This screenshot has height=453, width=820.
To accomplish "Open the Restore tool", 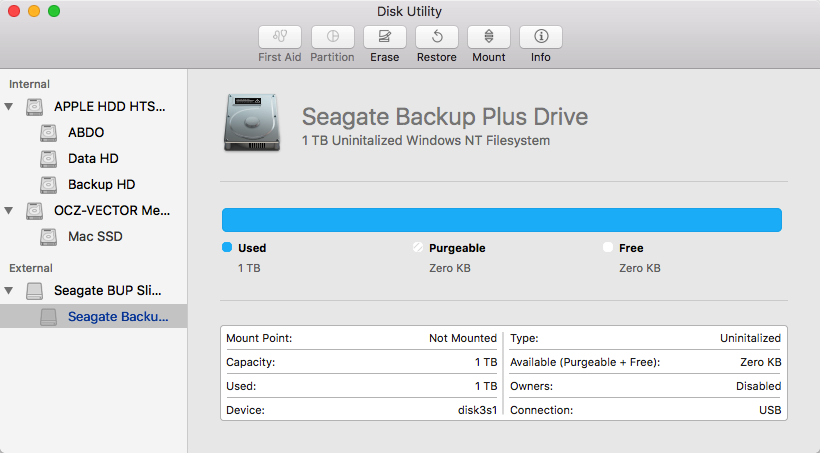I will pos(437,37).
